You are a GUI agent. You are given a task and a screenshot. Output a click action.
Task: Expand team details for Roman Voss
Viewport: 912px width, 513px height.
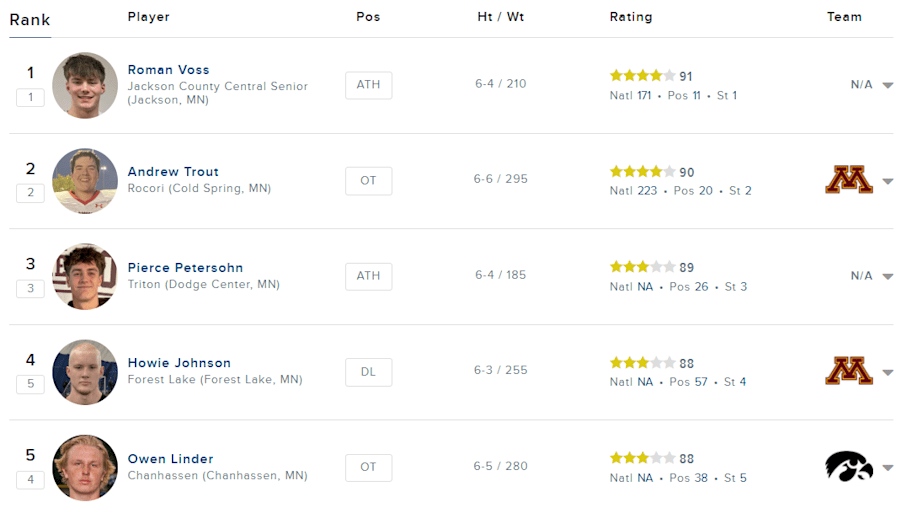coord(888,86)
